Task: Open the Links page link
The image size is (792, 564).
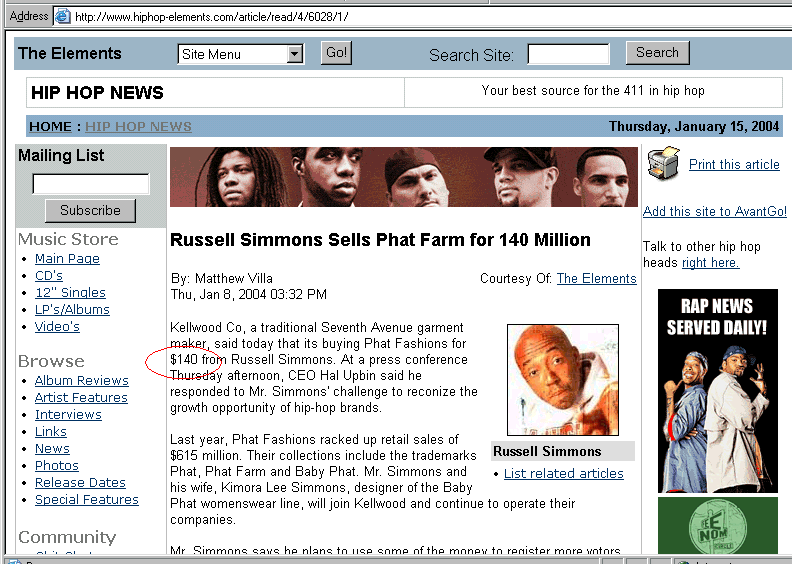Action: pyautogui.click(x=51, y=432)
